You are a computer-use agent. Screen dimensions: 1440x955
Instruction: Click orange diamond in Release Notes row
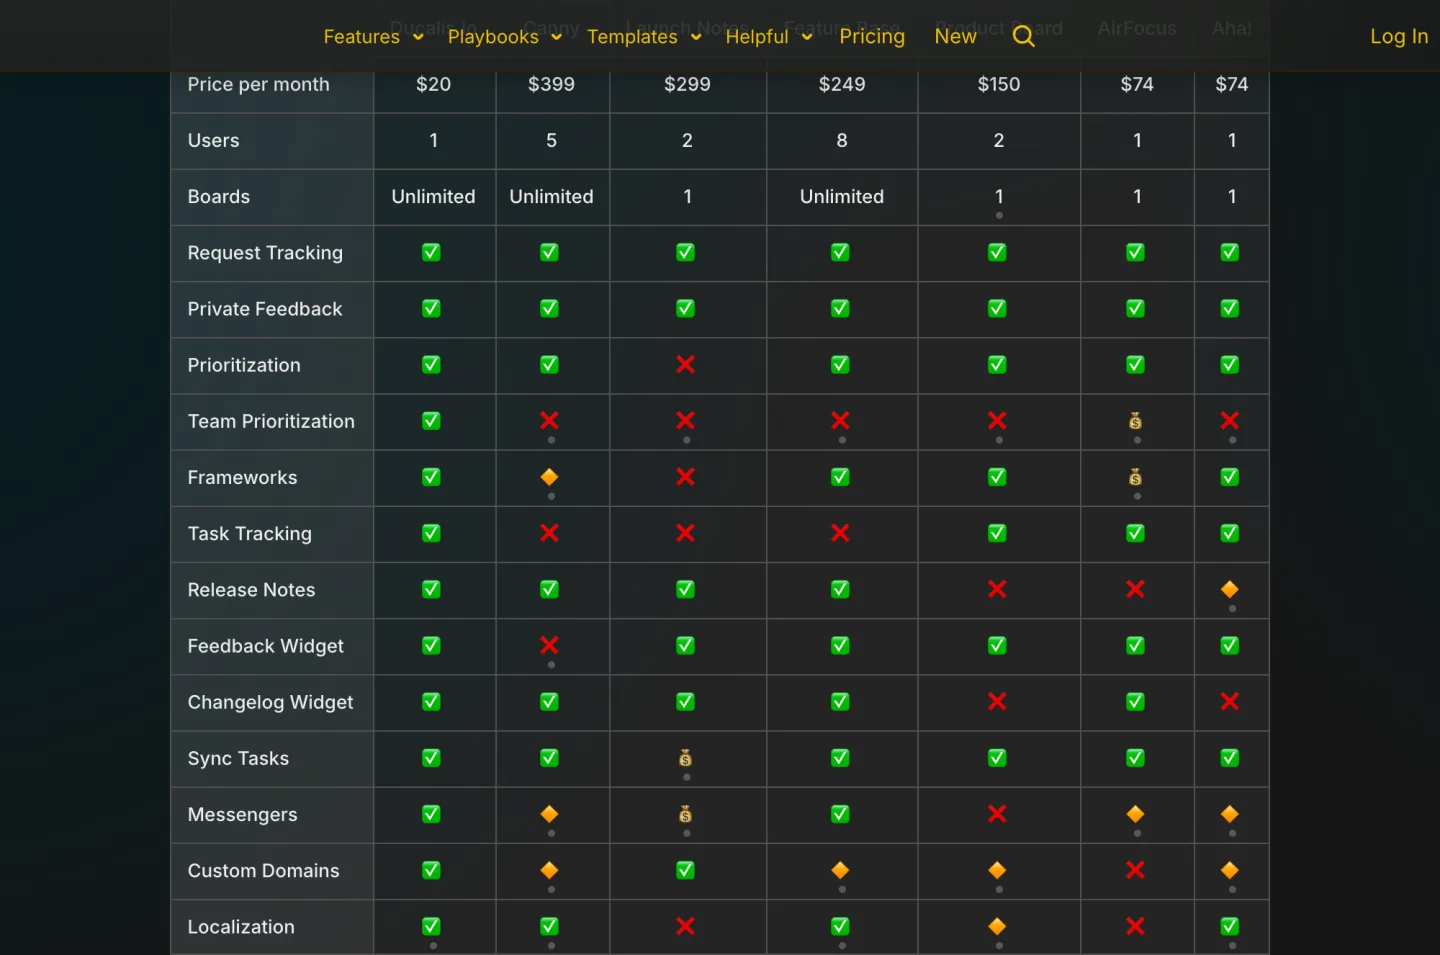1230,590
